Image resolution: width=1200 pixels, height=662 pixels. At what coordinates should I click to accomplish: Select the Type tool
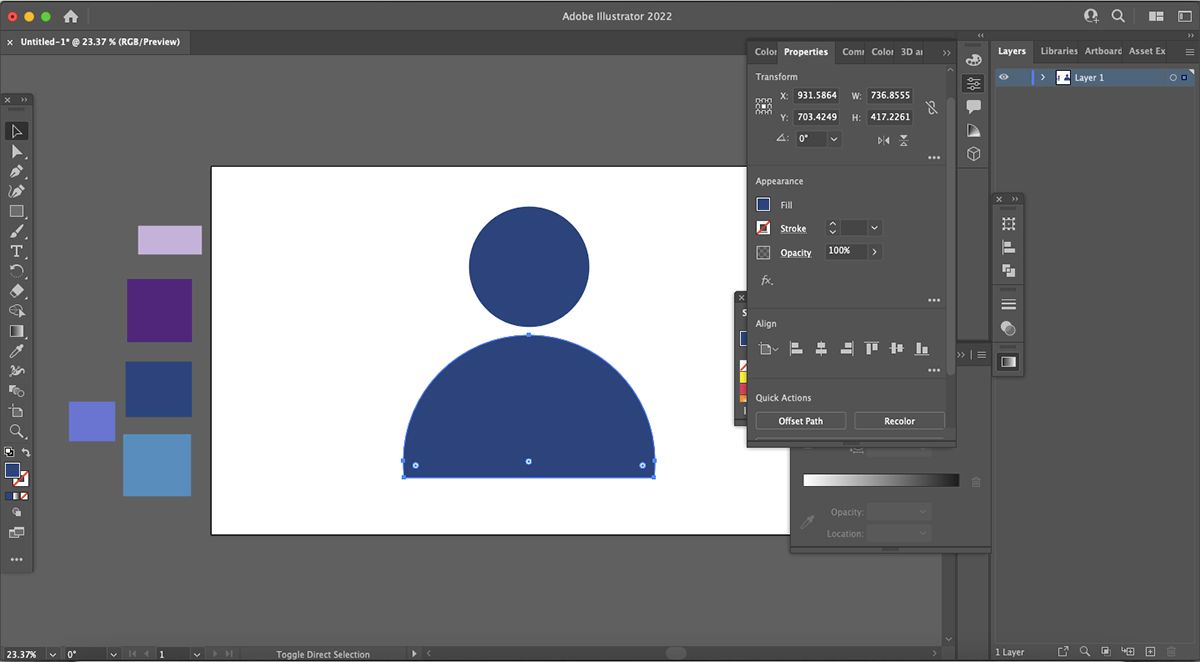coord(17,251)
